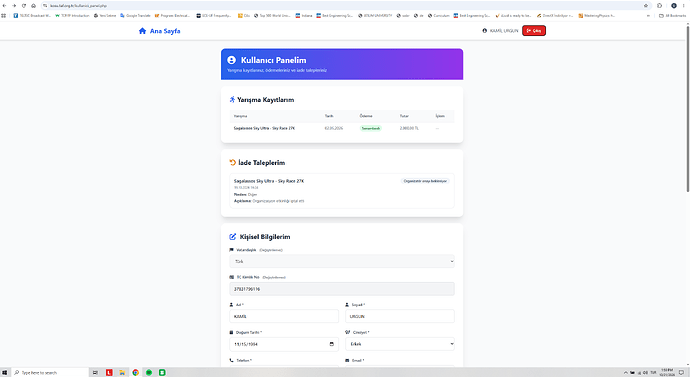Click the 2.000,00 TL amount cell
The width and height of the screenshot is (690, 377).
point(409,128)
